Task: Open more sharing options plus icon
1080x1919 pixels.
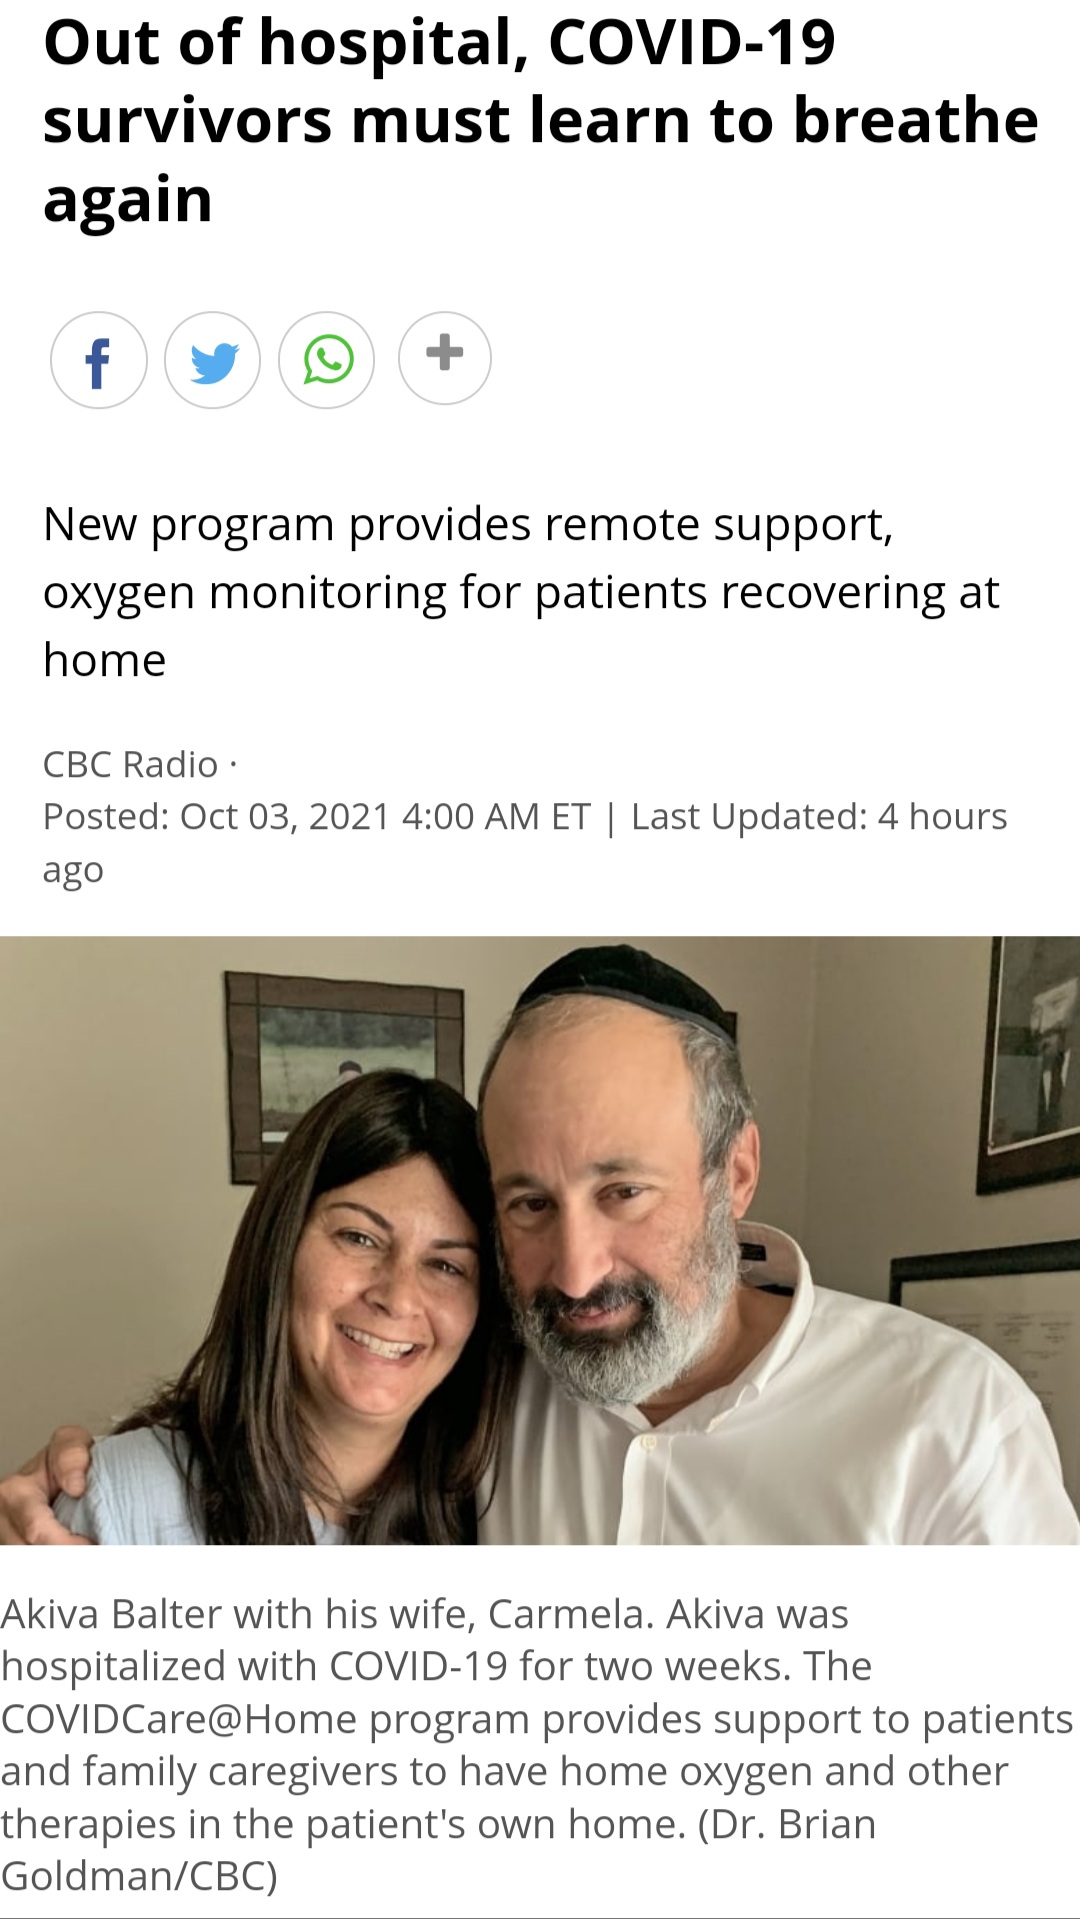Action: pyautogui.click(x=445, y=357)
